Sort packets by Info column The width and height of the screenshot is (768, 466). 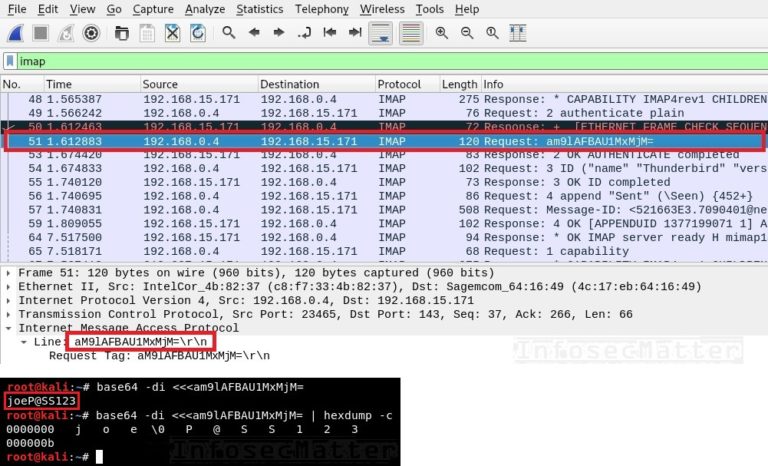(624, 84)
